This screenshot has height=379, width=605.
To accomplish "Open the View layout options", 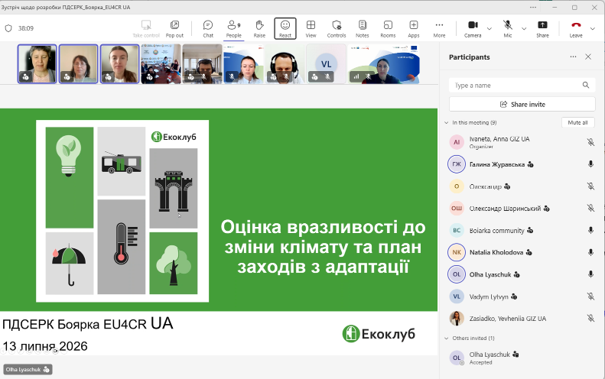I will click(311, 29).
